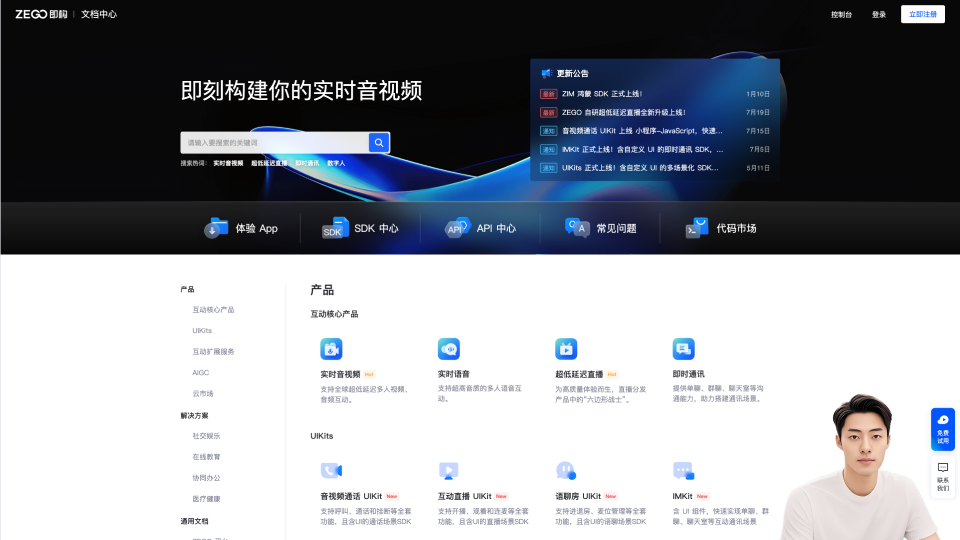Open the 常见问题 Q&A icon
The image size is (960, 540).
click(577, 228)
